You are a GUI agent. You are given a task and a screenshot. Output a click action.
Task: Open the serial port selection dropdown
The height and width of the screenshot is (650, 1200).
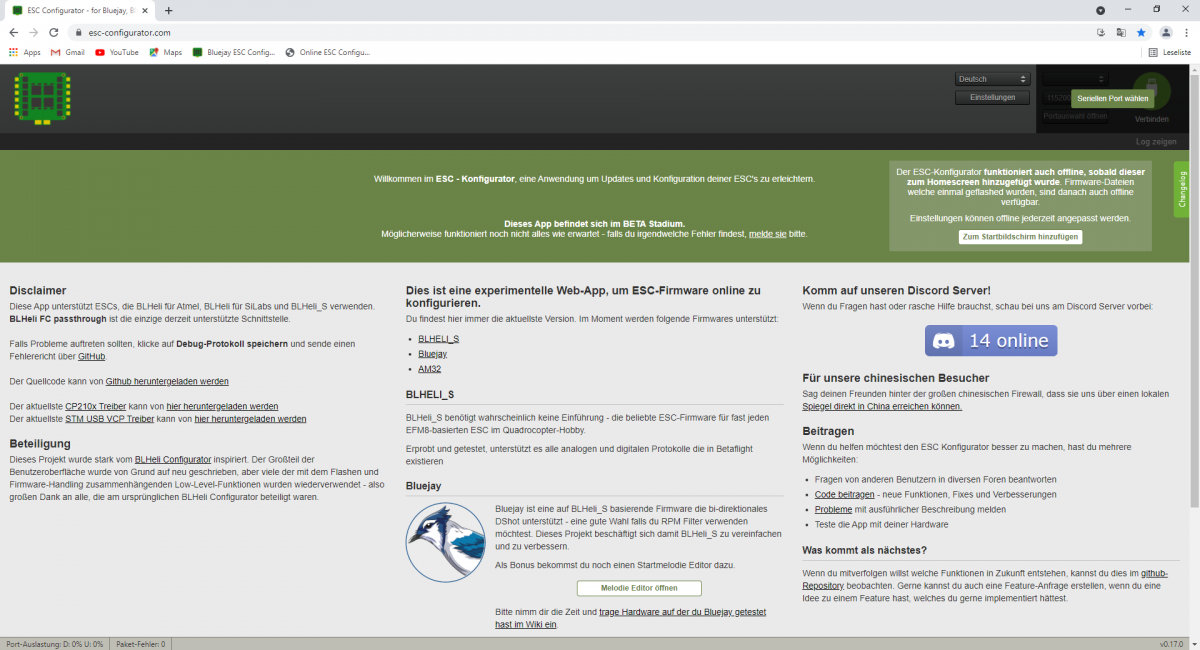tap(1075, 79)
